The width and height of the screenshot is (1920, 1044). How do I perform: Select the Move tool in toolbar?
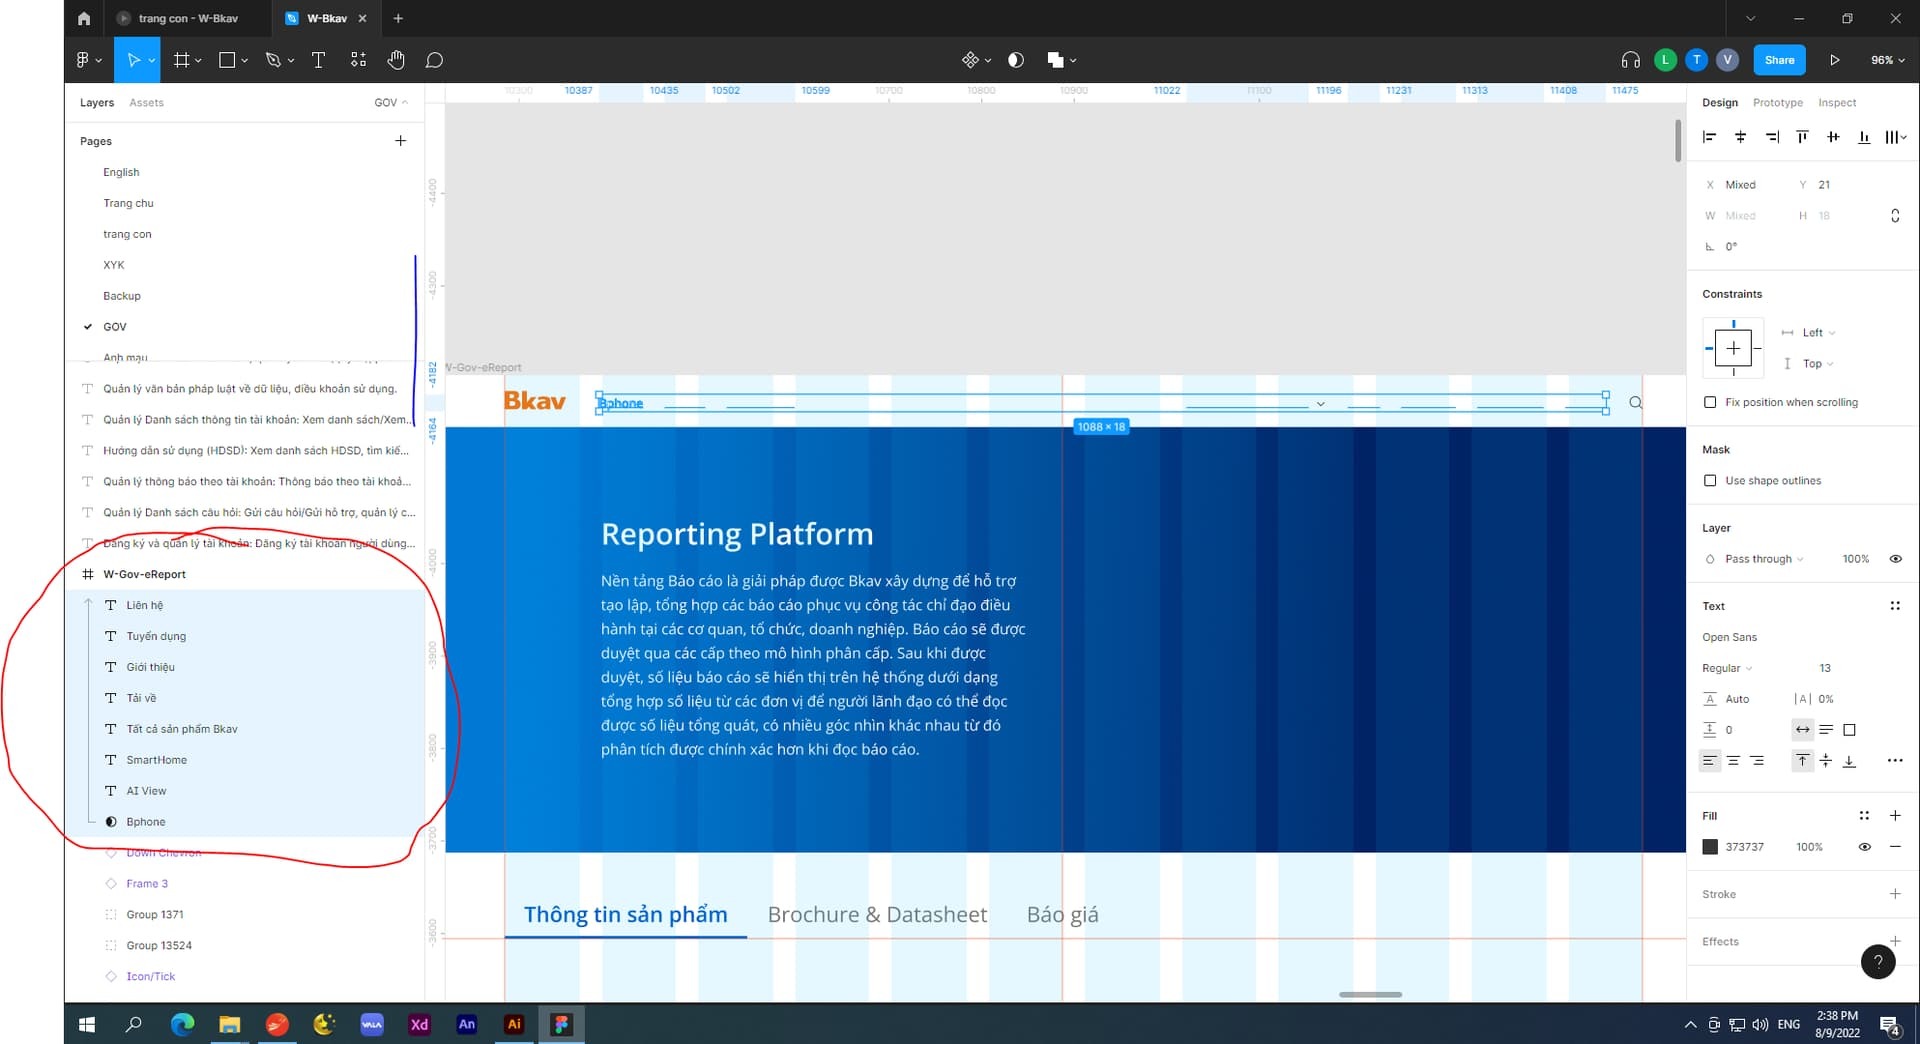(x=133, y=60)
